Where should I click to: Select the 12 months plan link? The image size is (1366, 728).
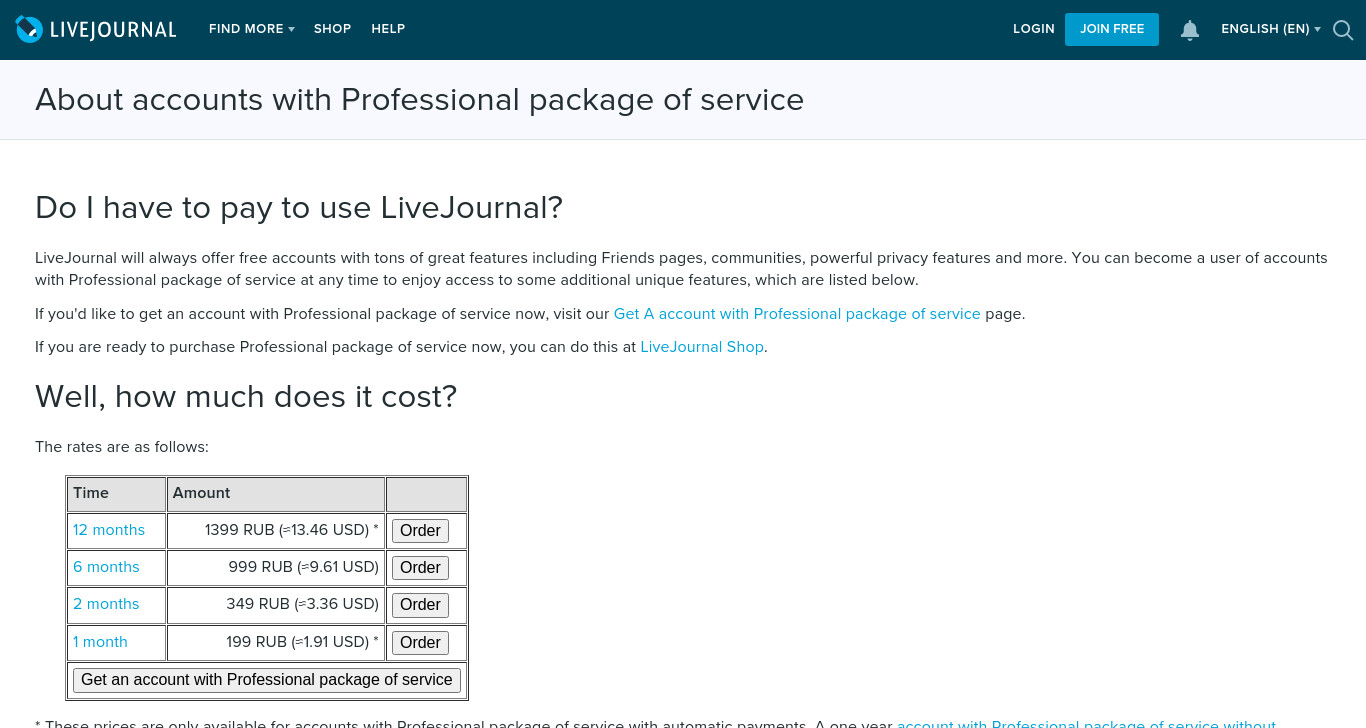[109, 530]
